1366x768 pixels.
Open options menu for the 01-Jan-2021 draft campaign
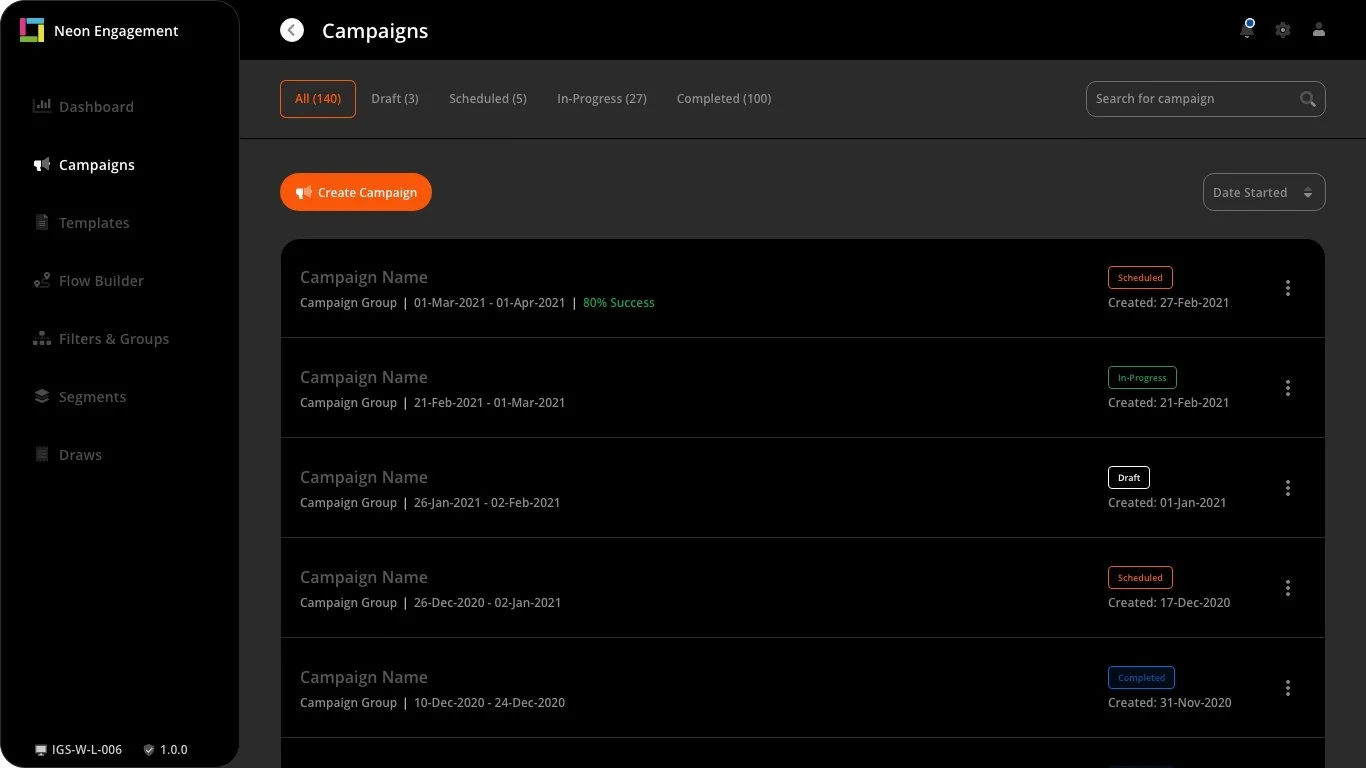1288,488
